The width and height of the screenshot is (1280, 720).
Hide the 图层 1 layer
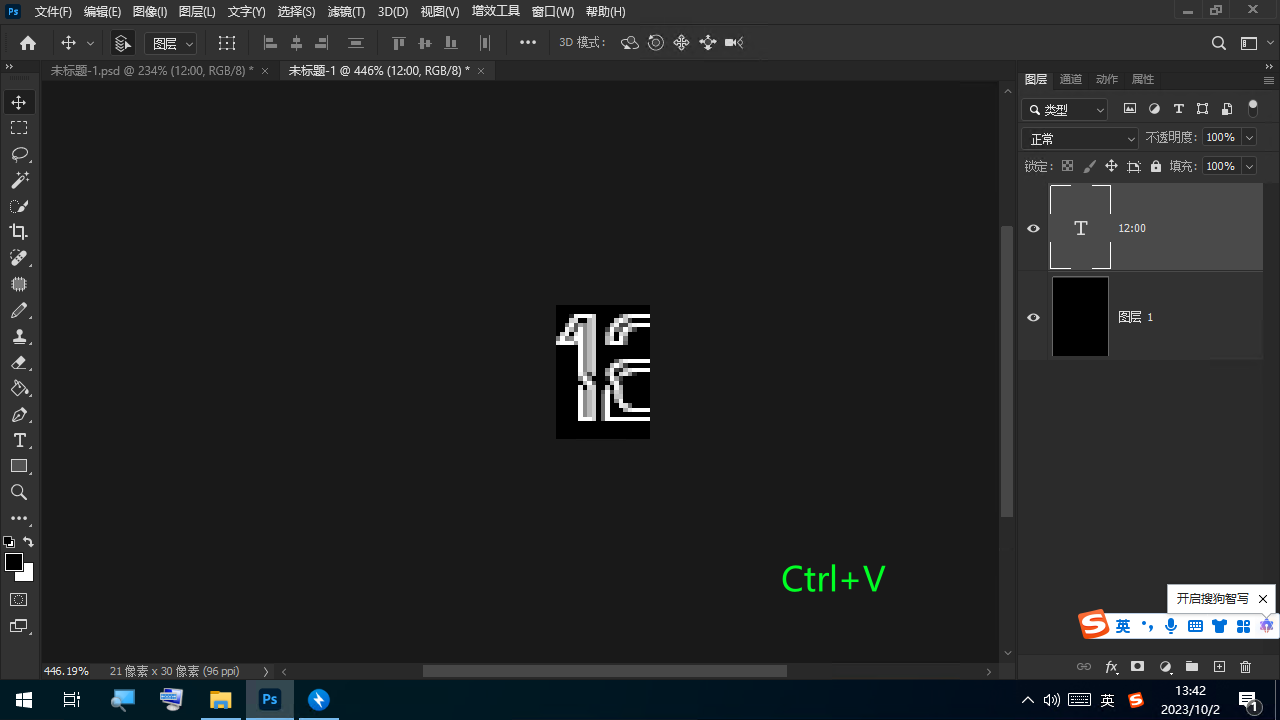coord(1034,317)
